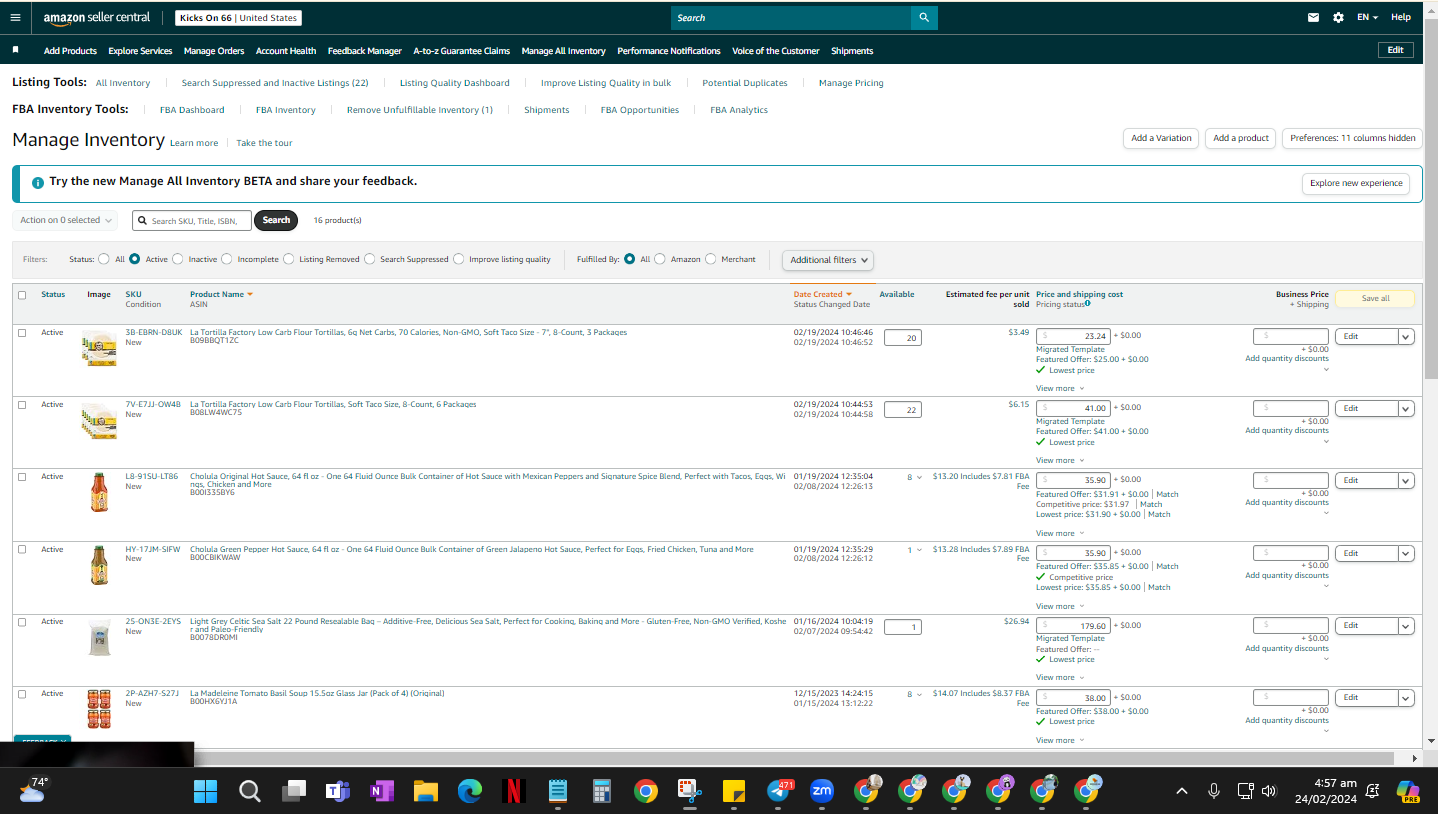The image size is (1438, 814).
Task: Select the Inactive status filter
Action: click(178, 259)
